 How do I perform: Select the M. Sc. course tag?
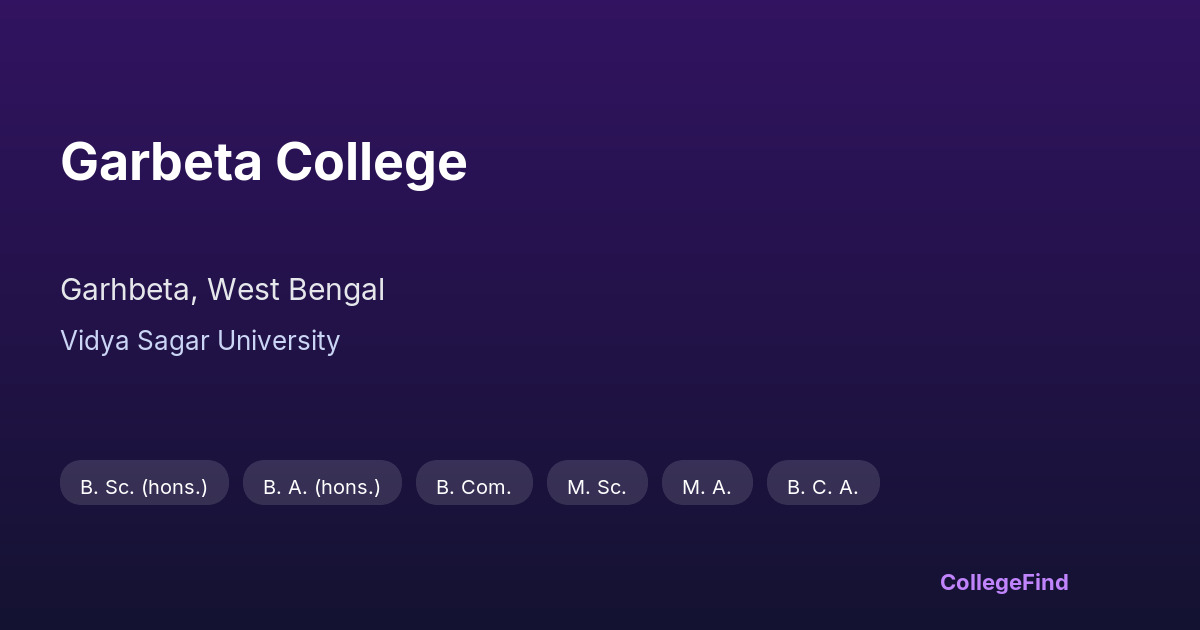point(597,487)
